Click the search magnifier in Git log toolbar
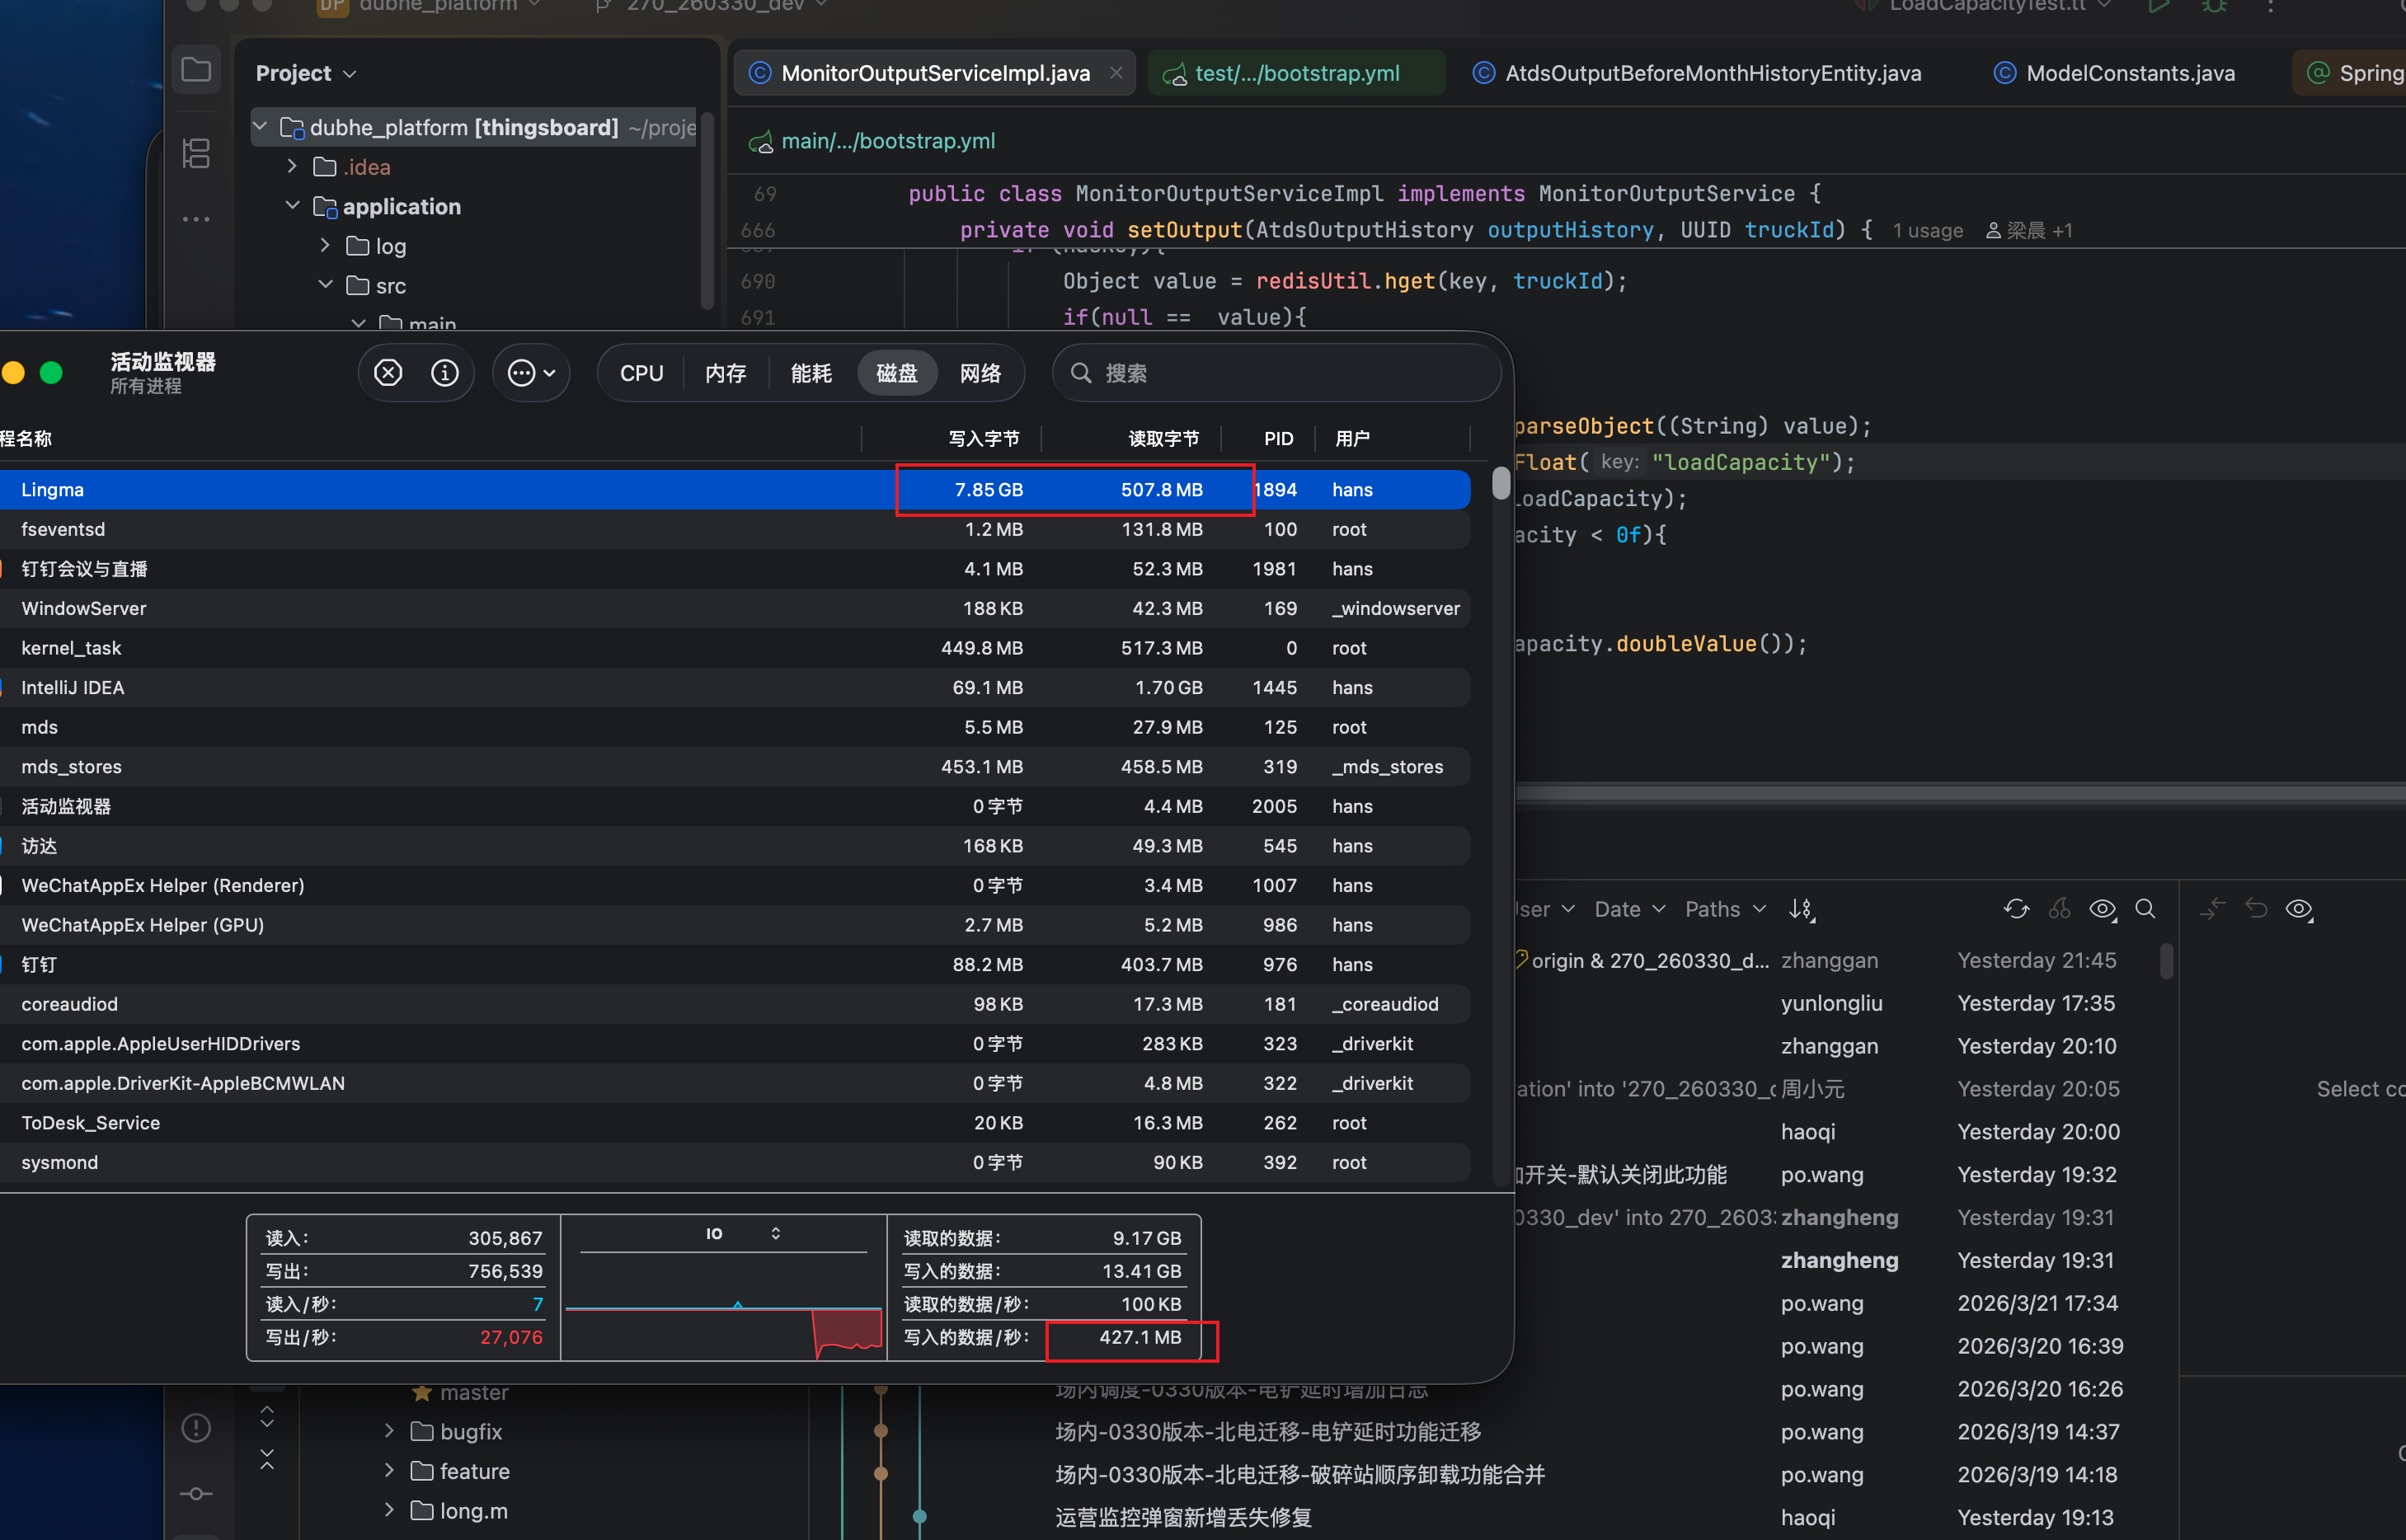The height and width of the screenshot is (1540, 2406). [x=2145, y=909]
